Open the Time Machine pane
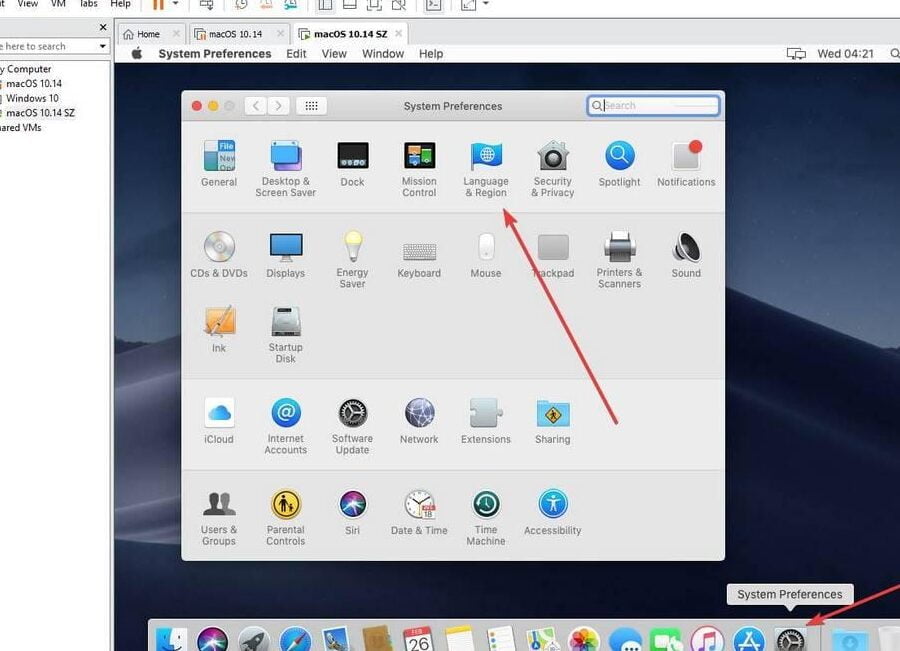Viewport: 900px width, 651px height. tap(486, 505)
